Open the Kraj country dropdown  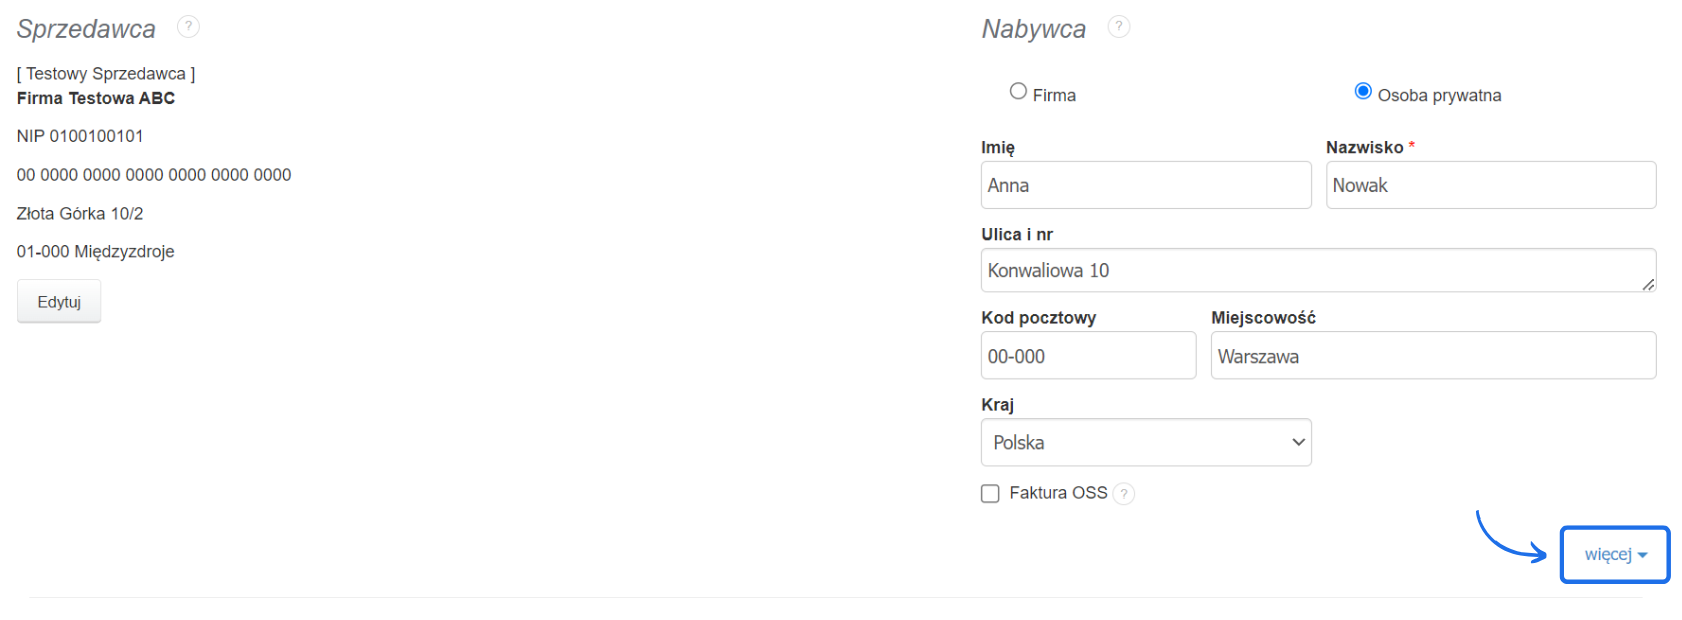pos(1145,443)
